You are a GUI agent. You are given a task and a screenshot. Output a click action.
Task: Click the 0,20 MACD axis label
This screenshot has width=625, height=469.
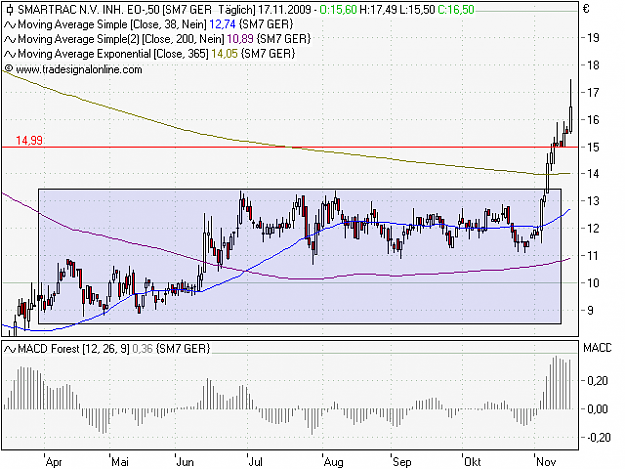tap(597, 381)
